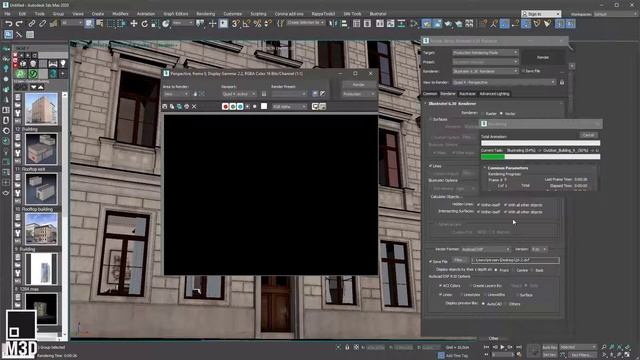Open the Preset dropdown in Render Setup
The image size is (640, 360).
(x=485, y=62)
